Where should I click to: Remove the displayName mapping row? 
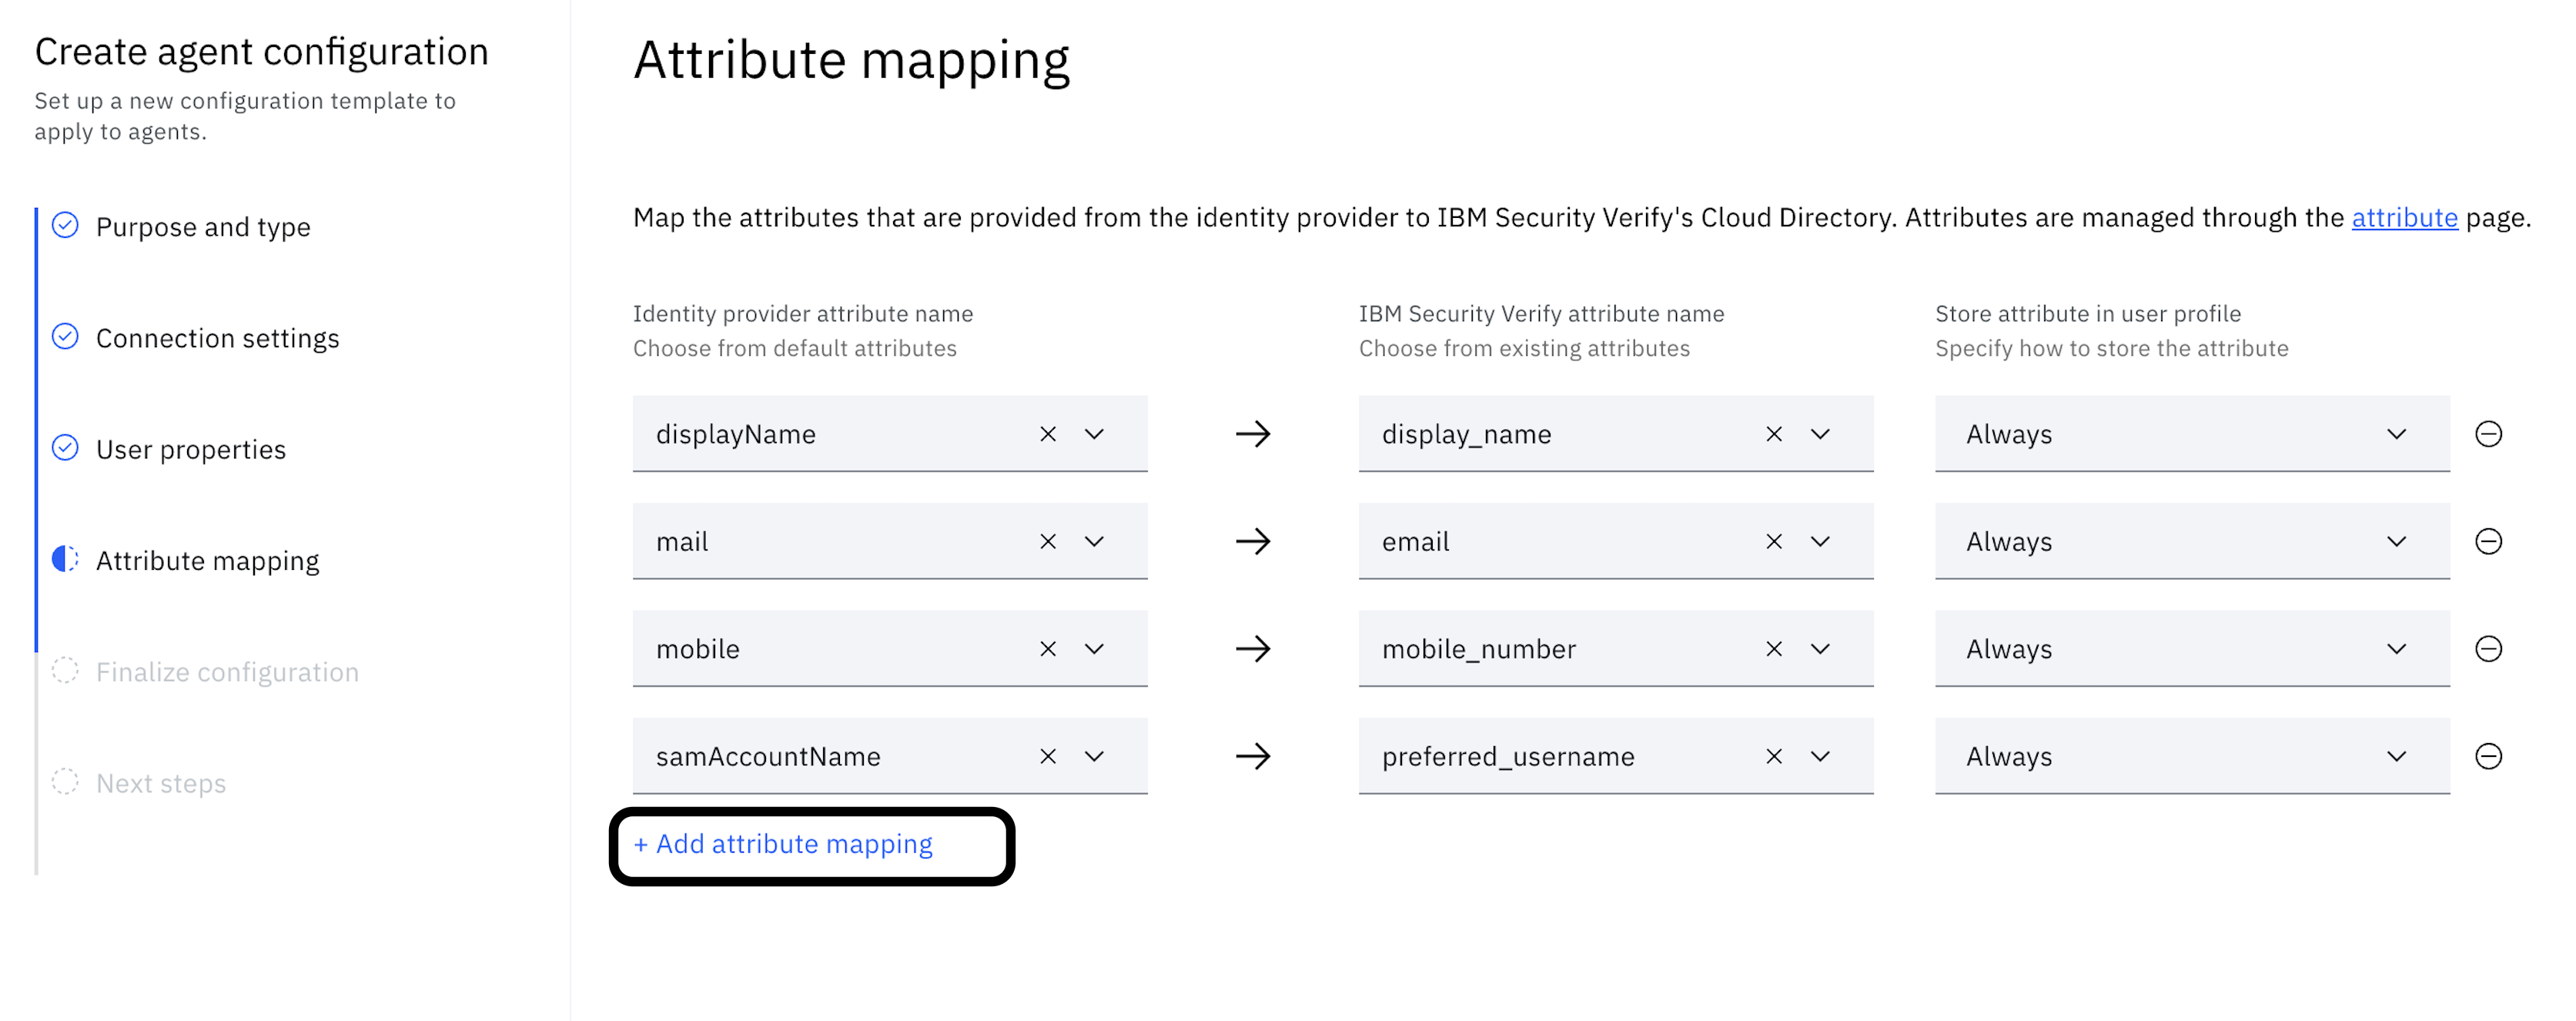point(2488,434)
